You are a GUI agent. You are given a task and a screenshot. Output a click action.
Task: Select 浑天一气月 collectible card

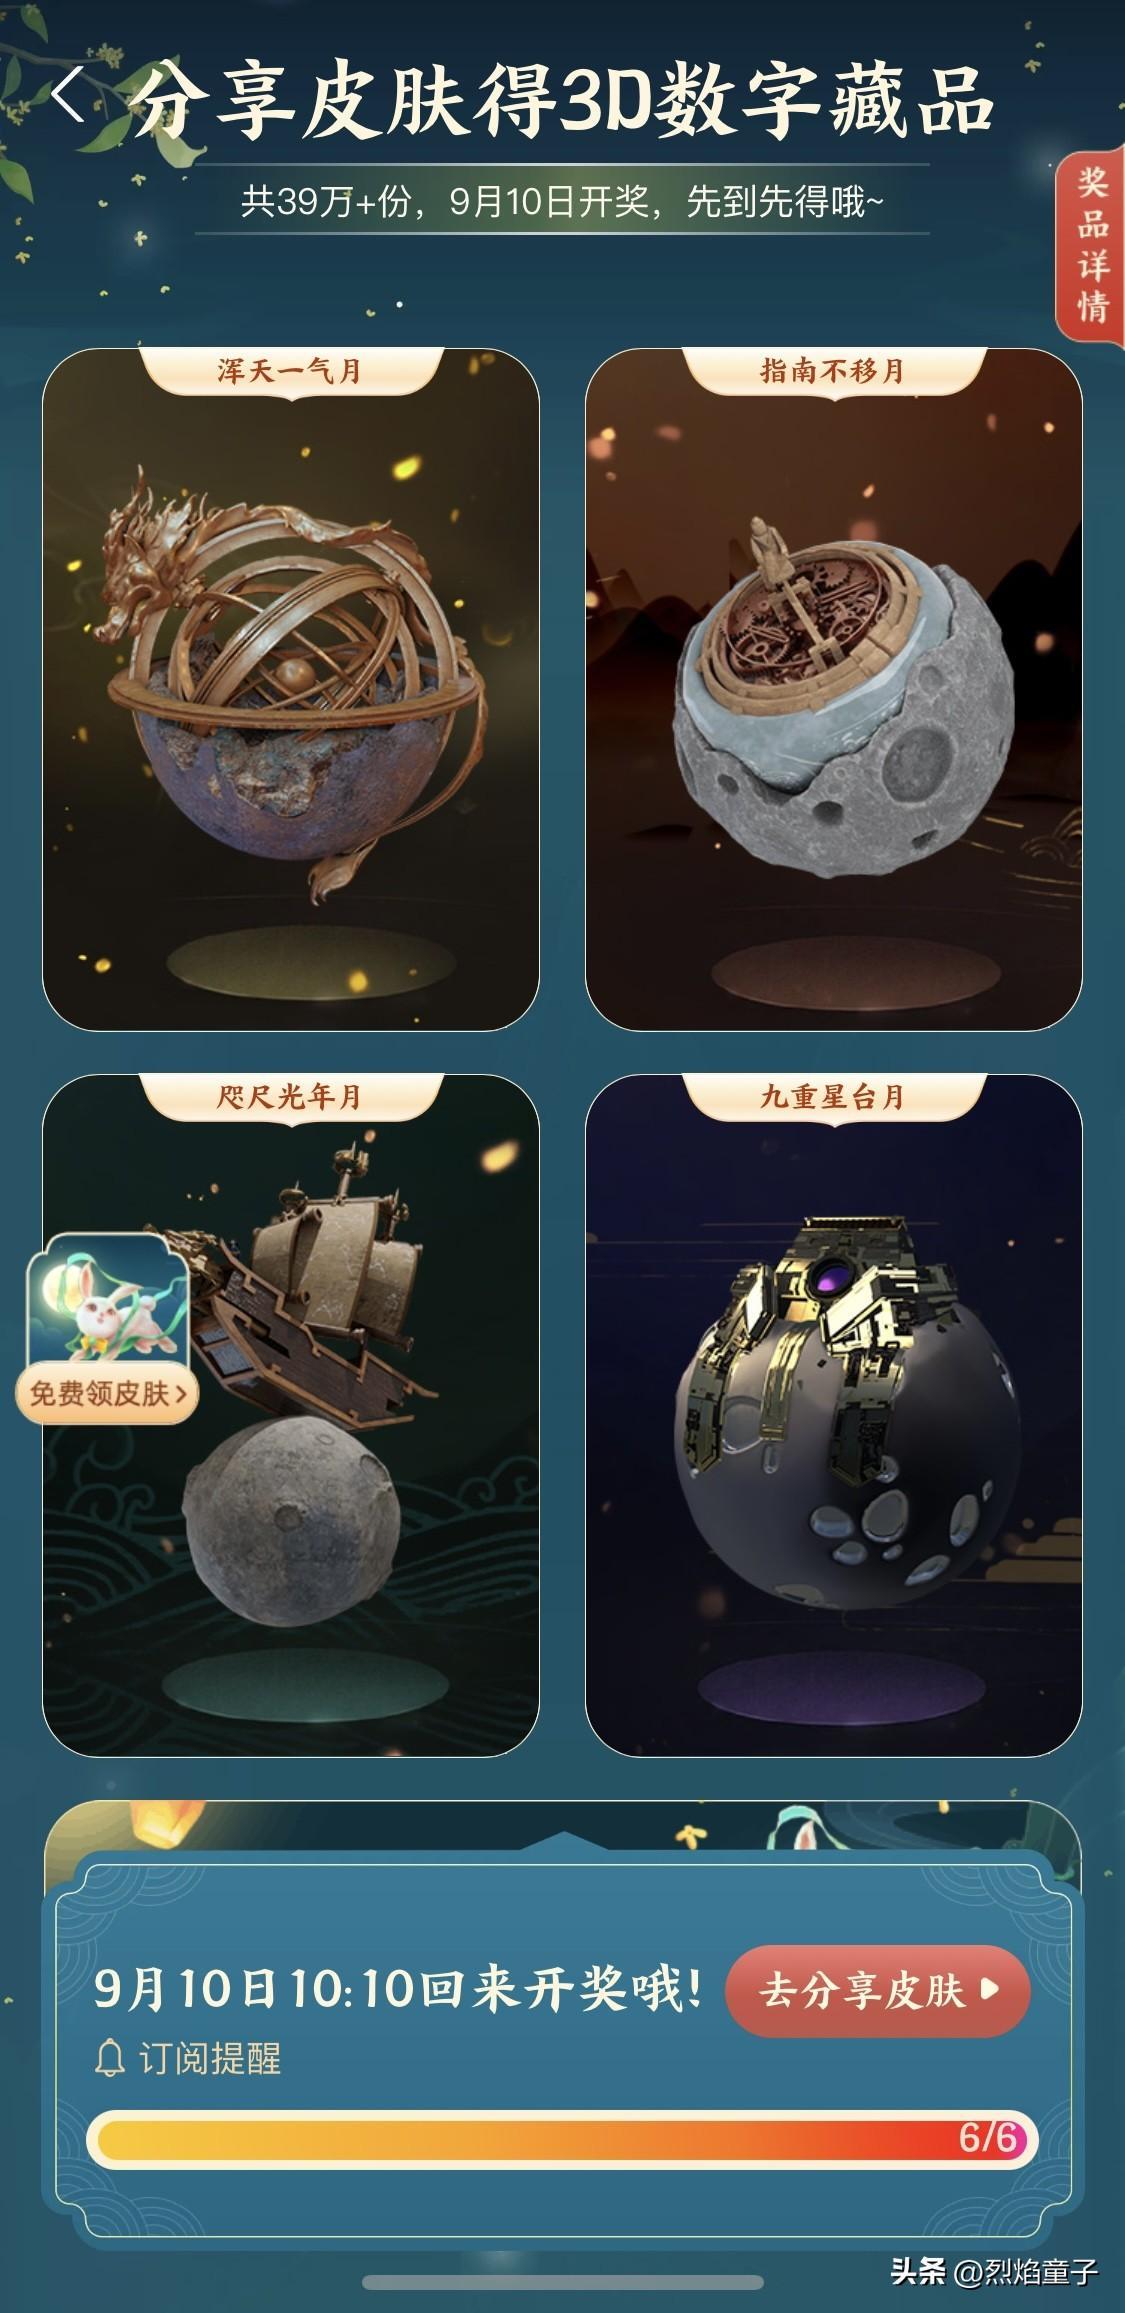point(291,689)
